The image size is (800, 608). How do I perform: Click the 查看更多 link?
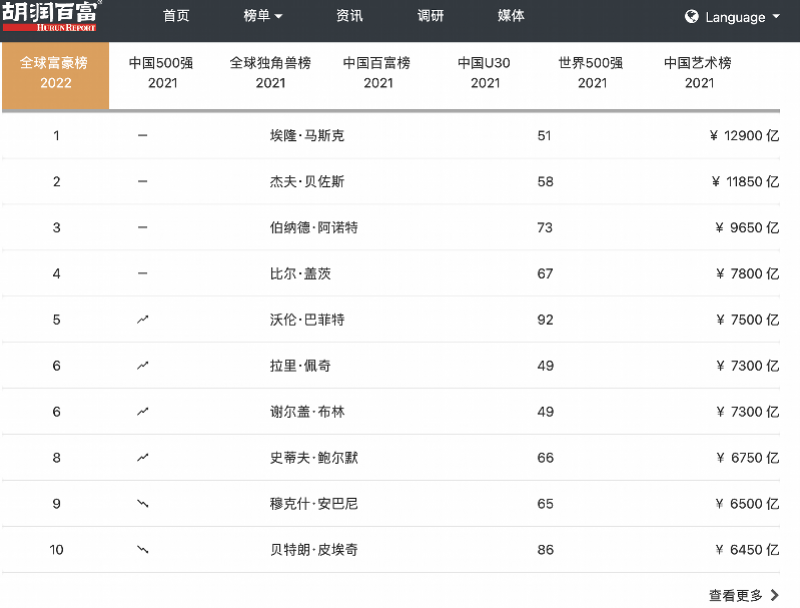pyautogui.click(x=736, y=596)
